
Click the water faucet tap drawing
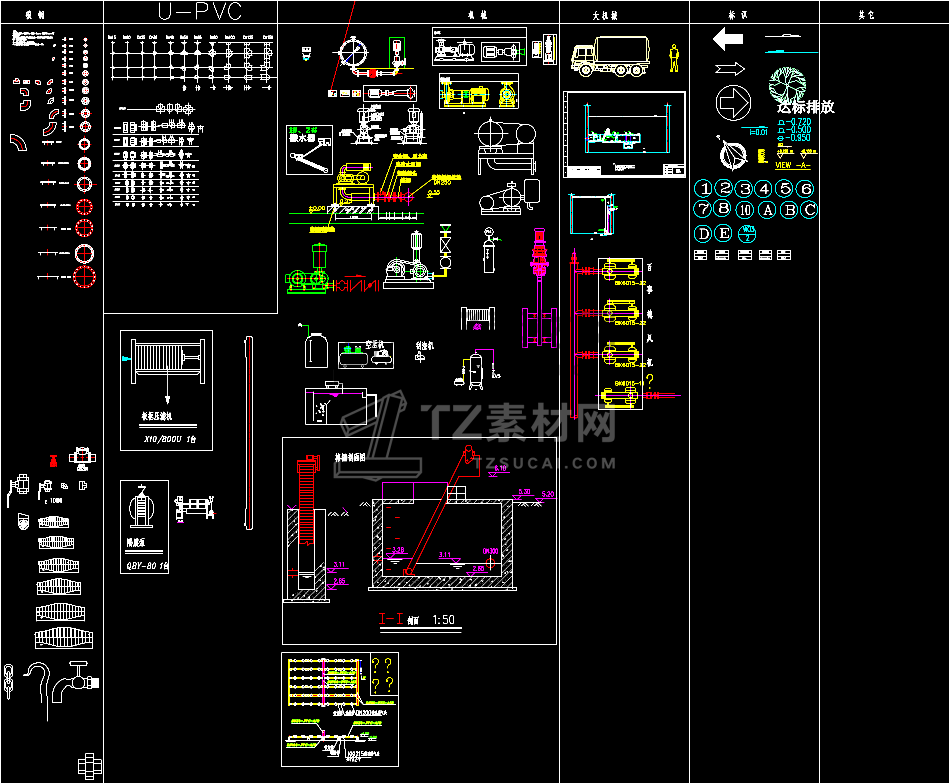[x=75, y=682]
